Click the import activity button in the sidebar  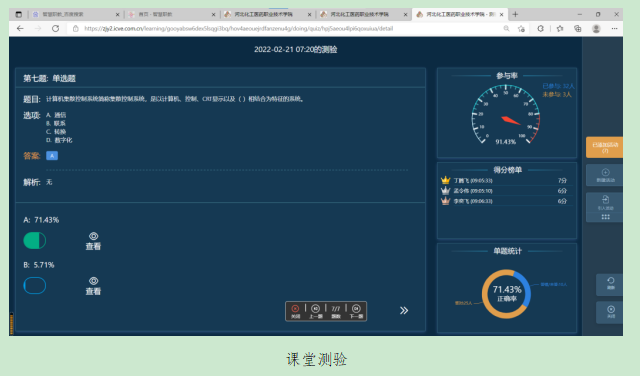605,202
